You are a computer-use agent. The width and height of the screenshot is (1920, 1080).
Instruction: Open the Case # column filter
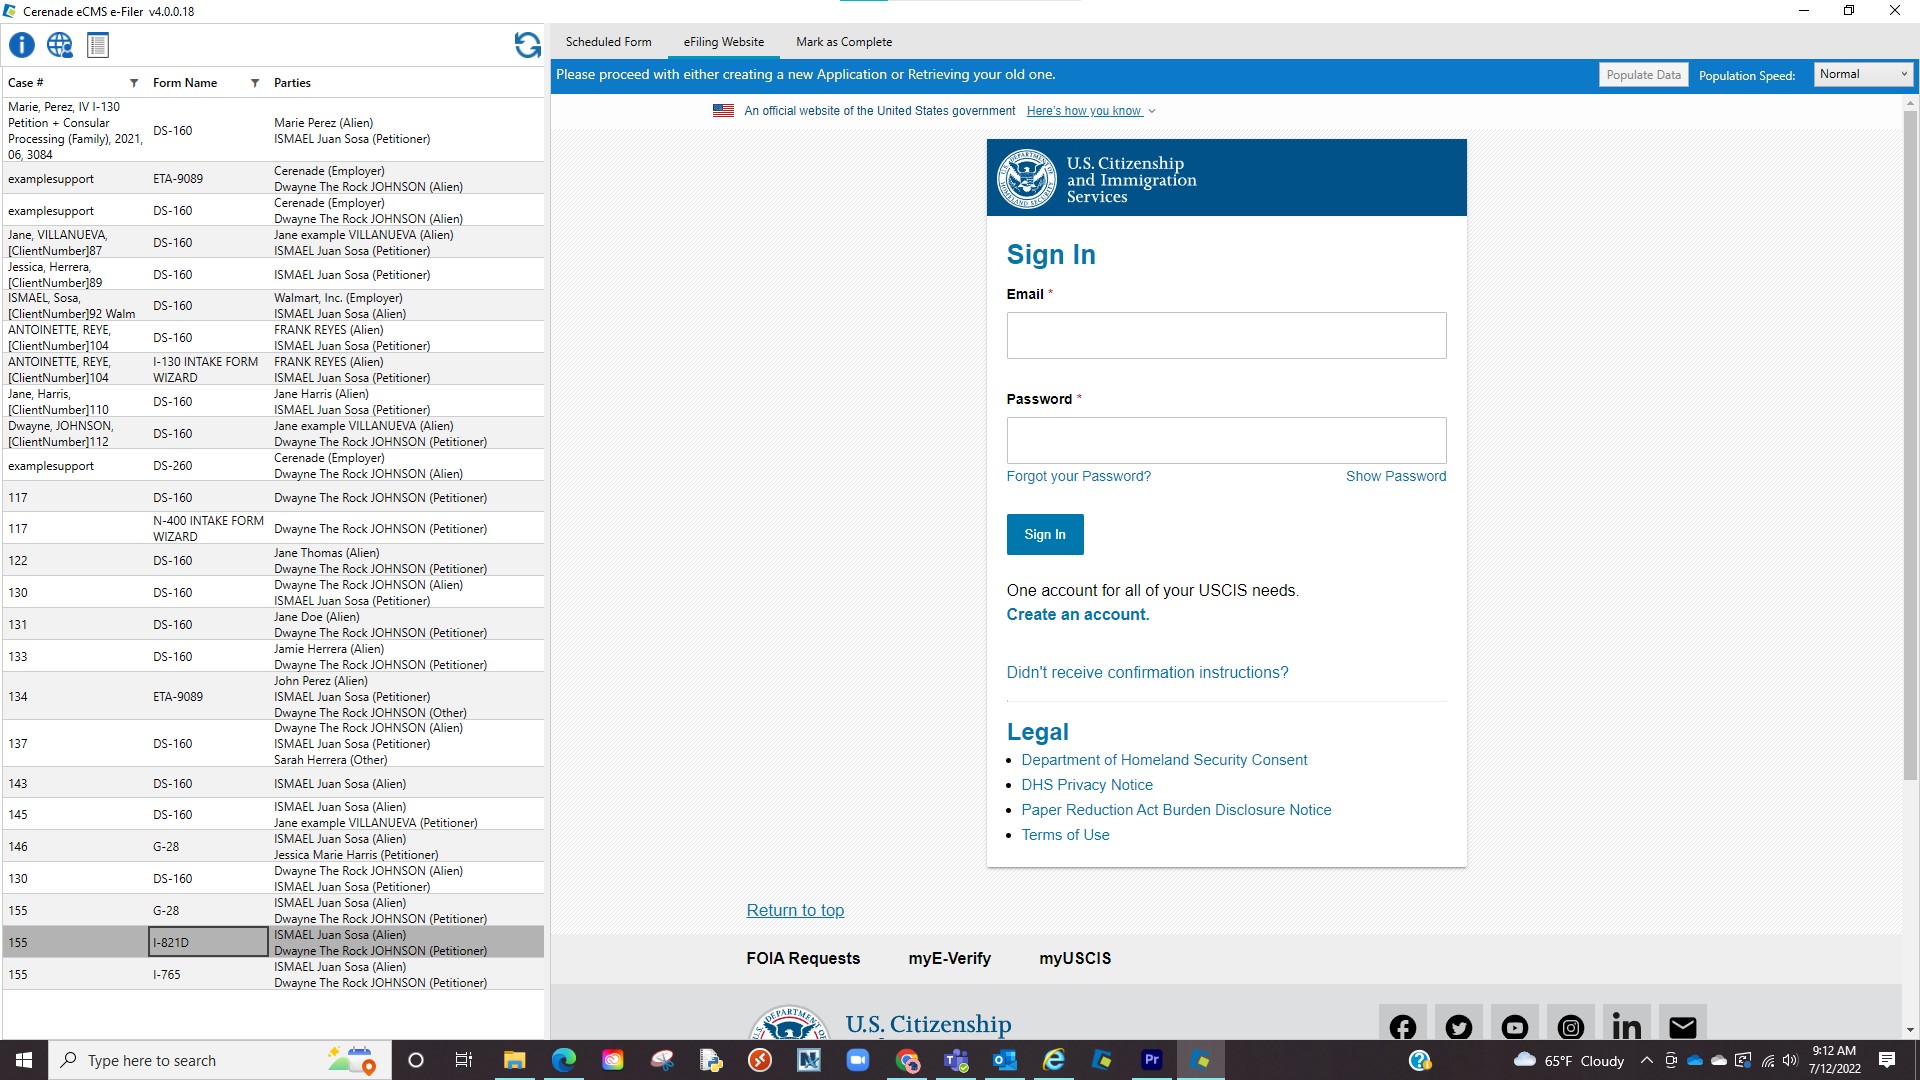point(134,83)
